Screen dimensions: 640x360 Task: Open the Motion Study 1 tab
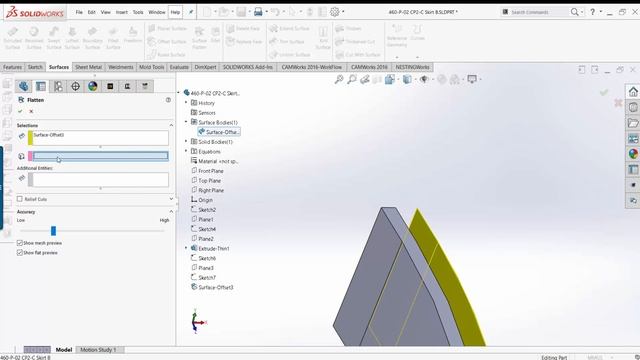pyautogui.click(x=98, y=350)
